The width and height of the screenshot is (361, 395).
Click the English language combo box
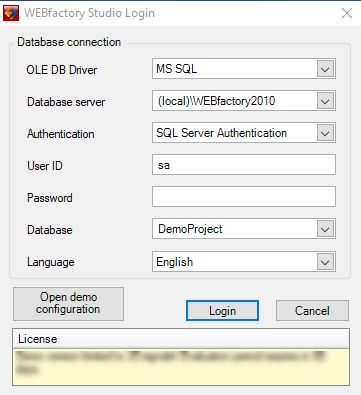[244, 262]
